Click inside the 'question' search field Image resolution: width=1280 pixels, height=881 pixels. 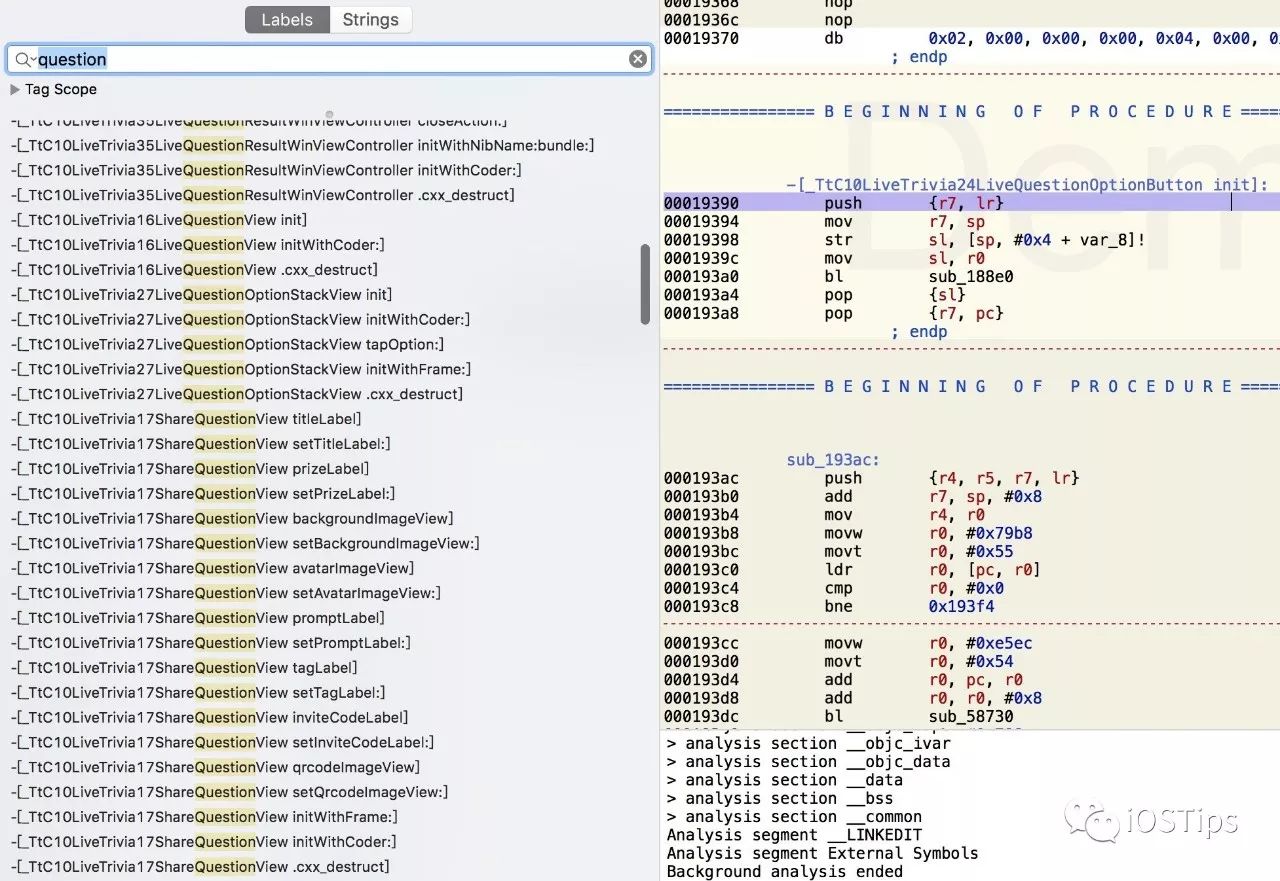(330, 59)
